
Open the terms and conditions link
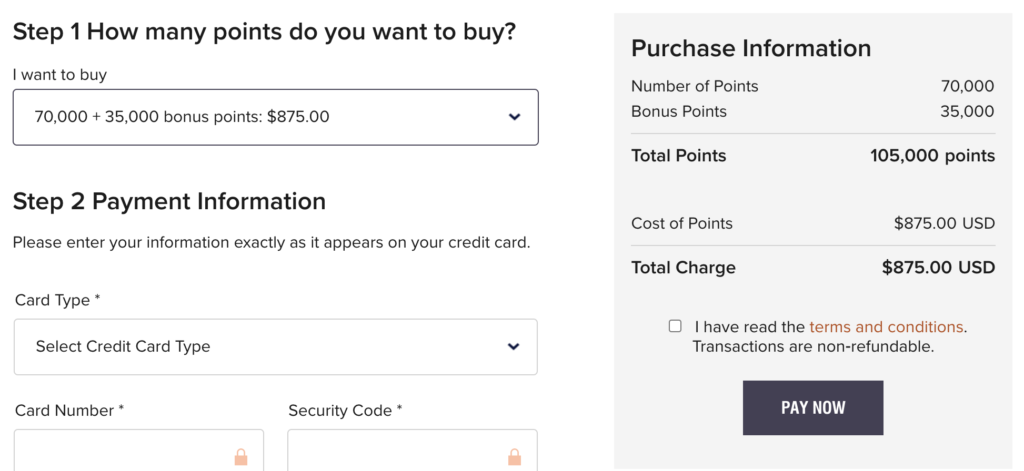pyautogui.click(x=886, y=327)
